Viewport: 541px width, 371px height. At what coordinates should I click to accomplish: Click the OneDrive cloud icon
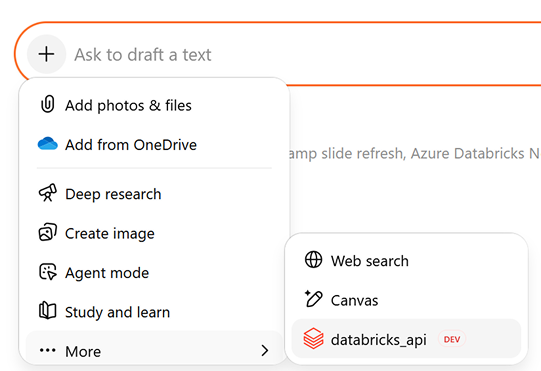[48, 144]
